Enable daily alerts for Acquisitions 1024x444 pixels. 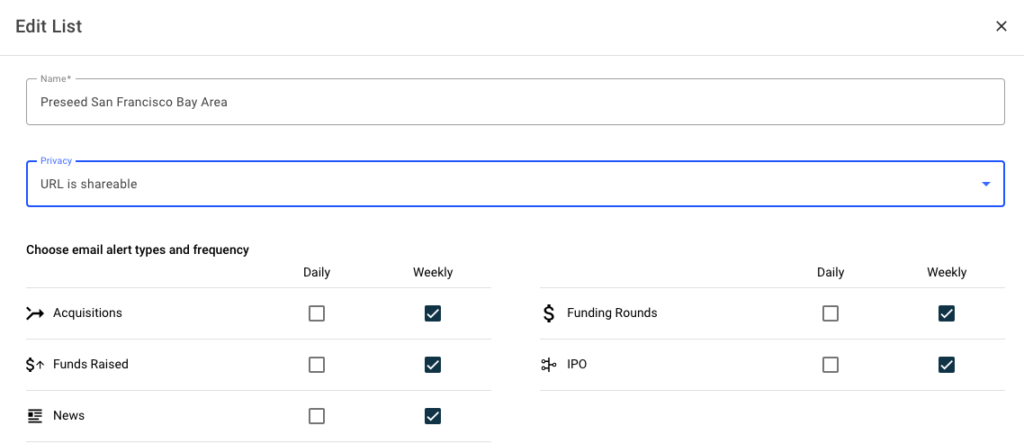point(317,314)
